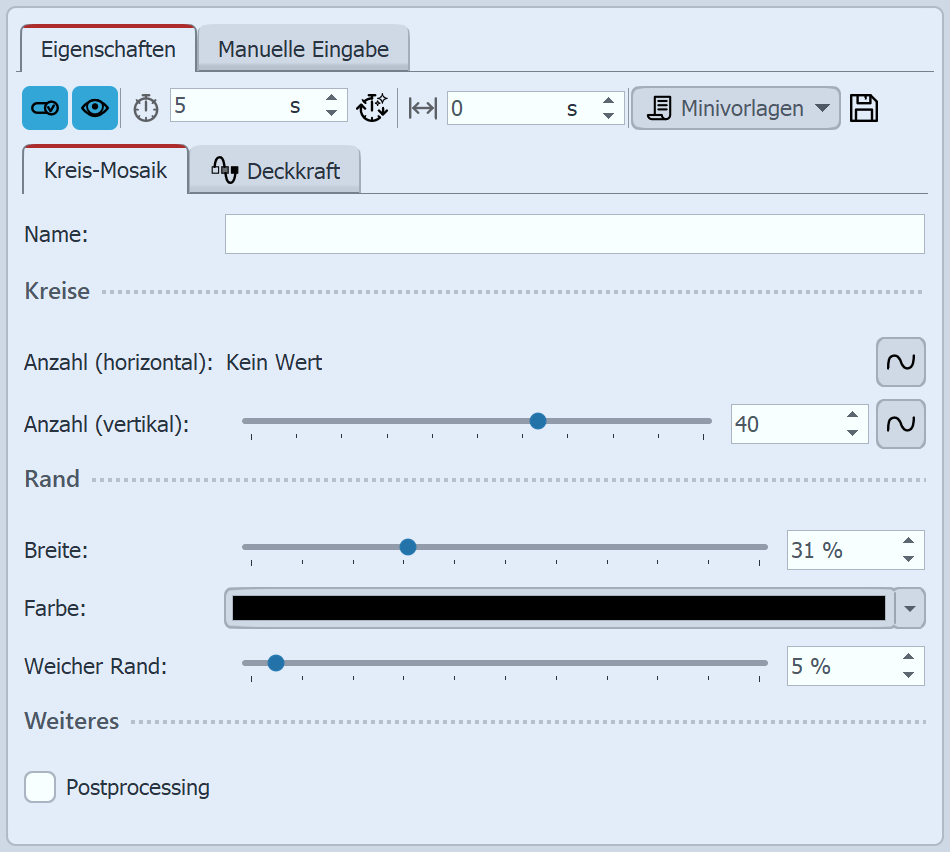Click the stopwatch duration icon
Screen dimensions: 950x852
[x=146, y=108]
